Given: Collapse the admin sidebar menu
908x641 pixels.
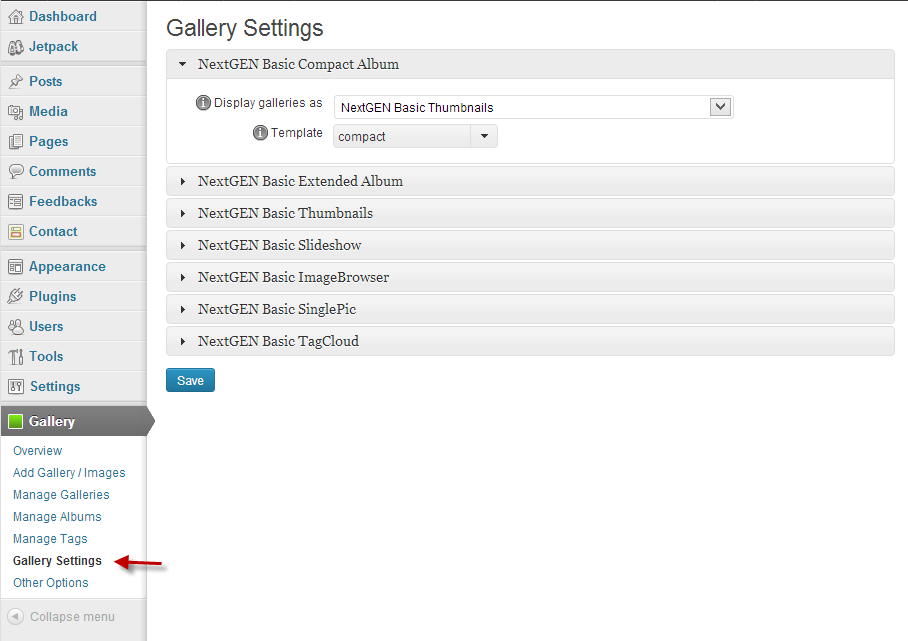Looking at the screenshot, I should 61,617.
